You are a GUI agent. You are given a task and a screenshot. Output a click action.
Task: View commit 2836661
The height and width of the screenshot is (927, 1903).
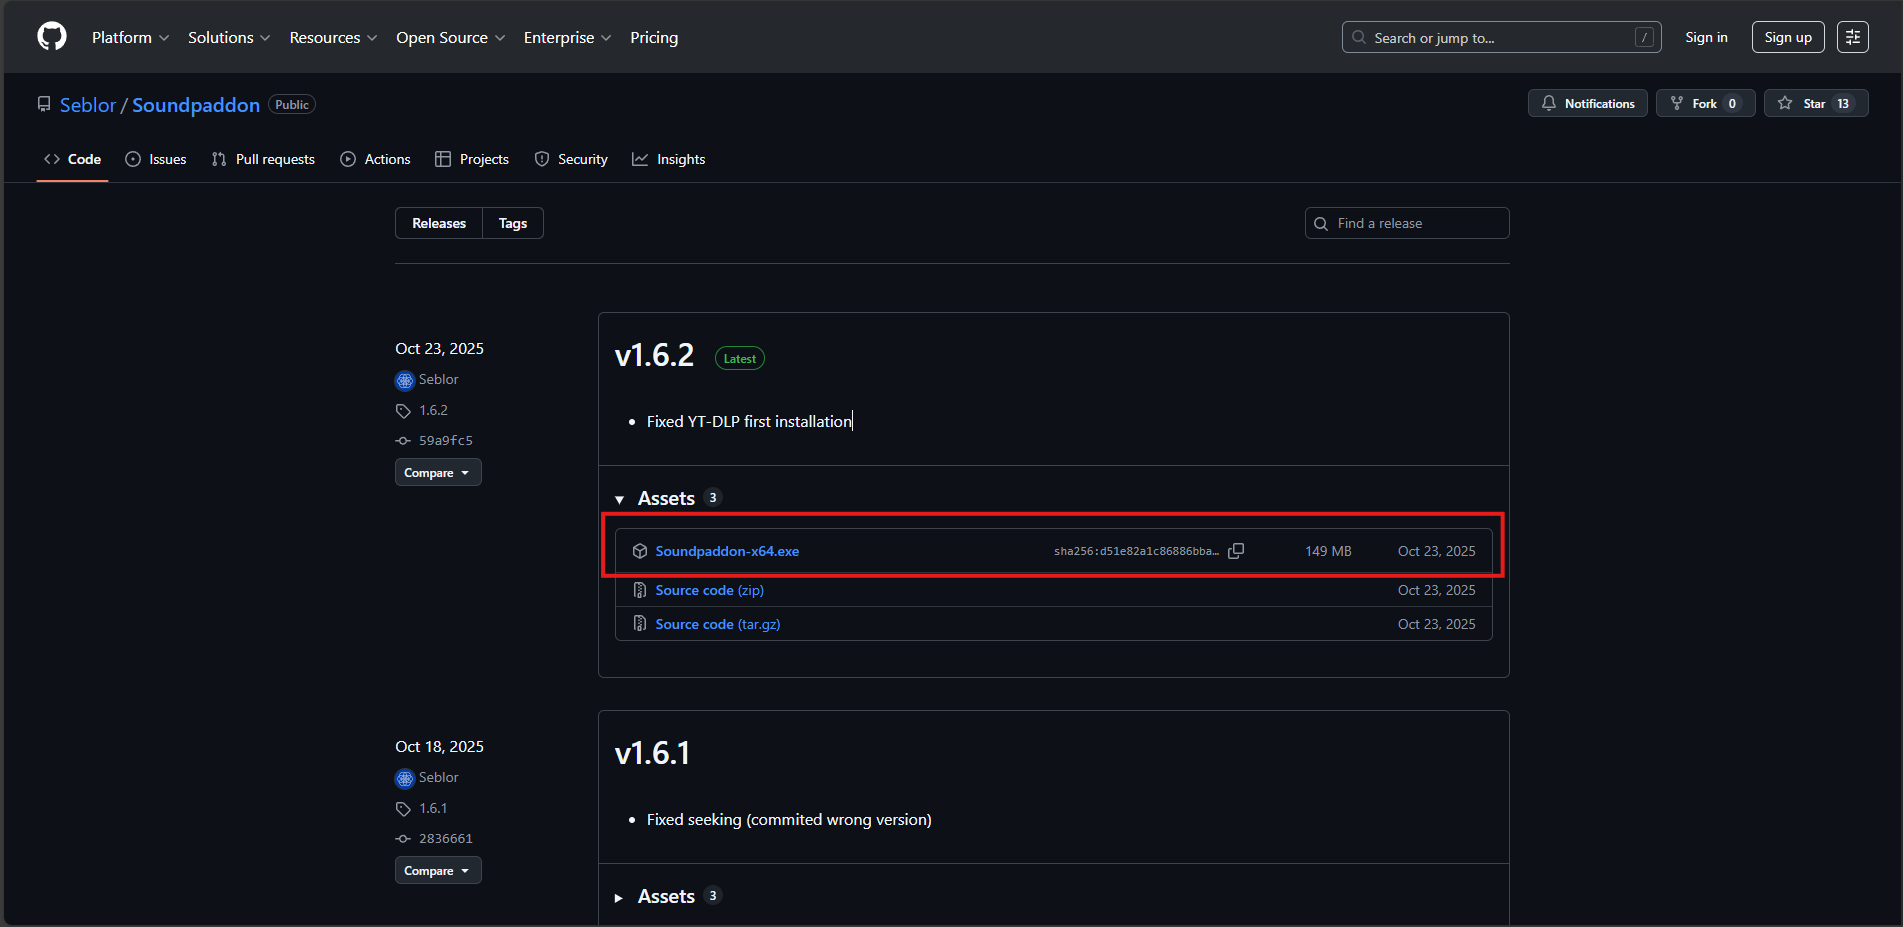tap(446, 838)
